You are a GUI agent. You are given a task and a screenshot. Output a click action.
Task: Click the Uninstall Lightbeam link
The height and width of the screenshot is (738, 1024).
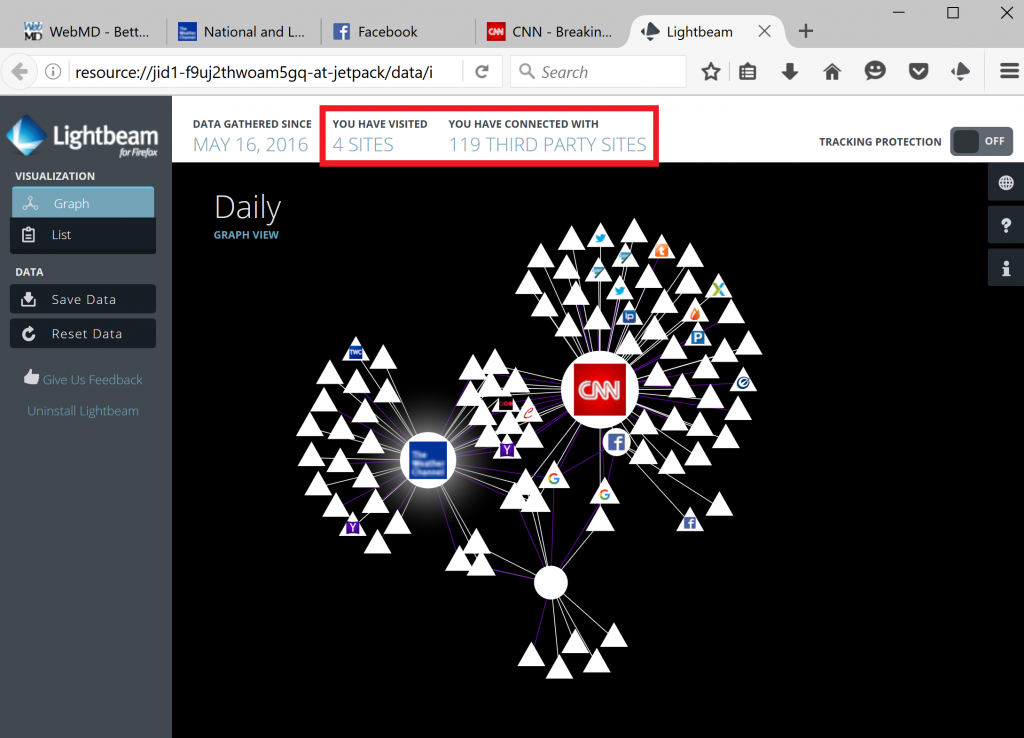(83, 411)
